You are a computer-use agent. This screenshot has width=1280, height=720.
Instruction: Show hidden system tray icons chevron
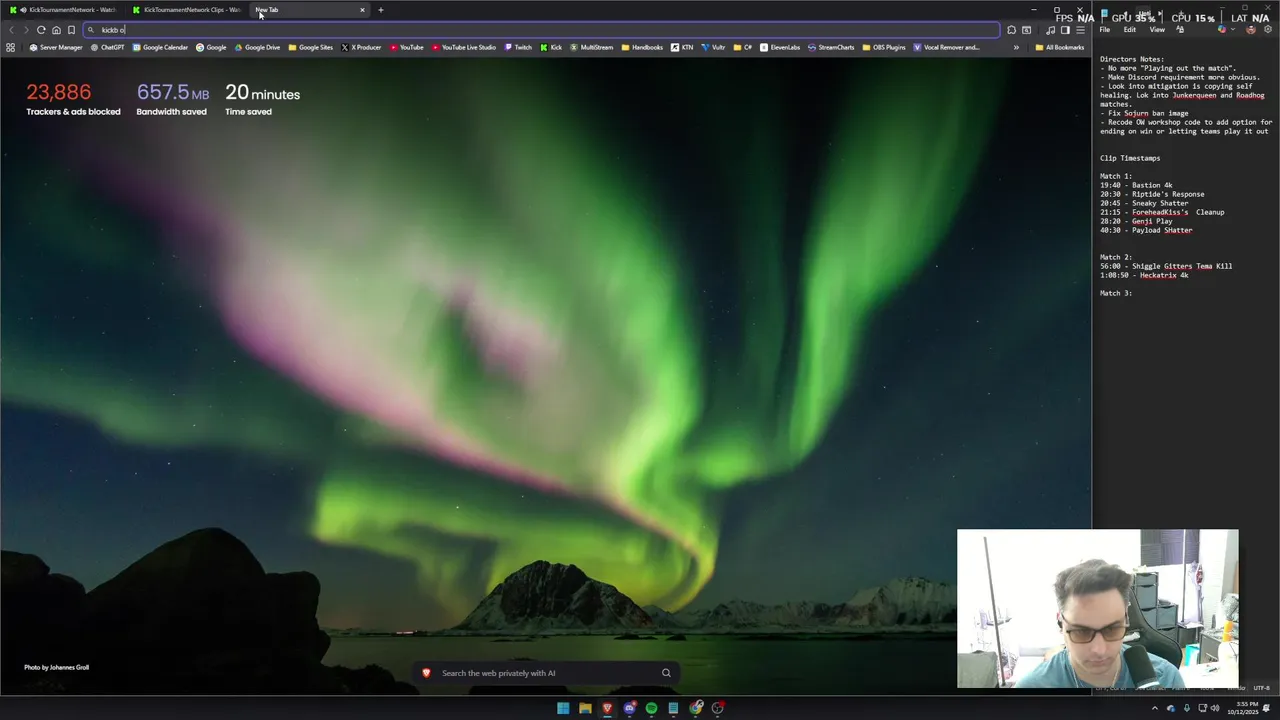(1155, 708)
